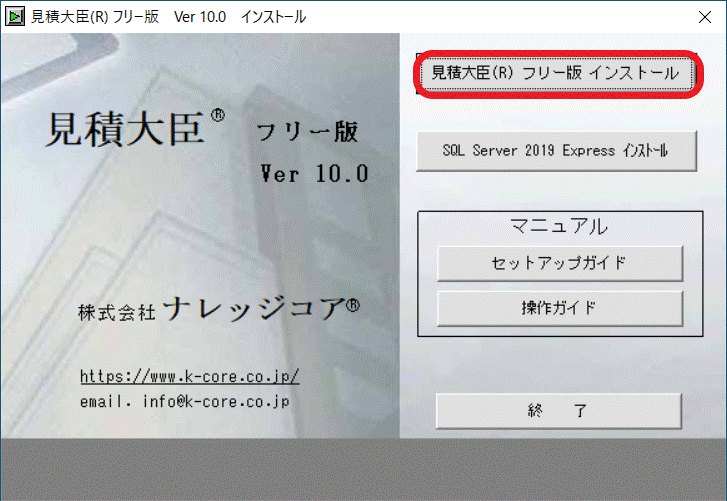The width and height of the screenshot is (727, 501).
Task: Start the 見積大臣(R) フリー版 インストール
Action: pos(555,74)
